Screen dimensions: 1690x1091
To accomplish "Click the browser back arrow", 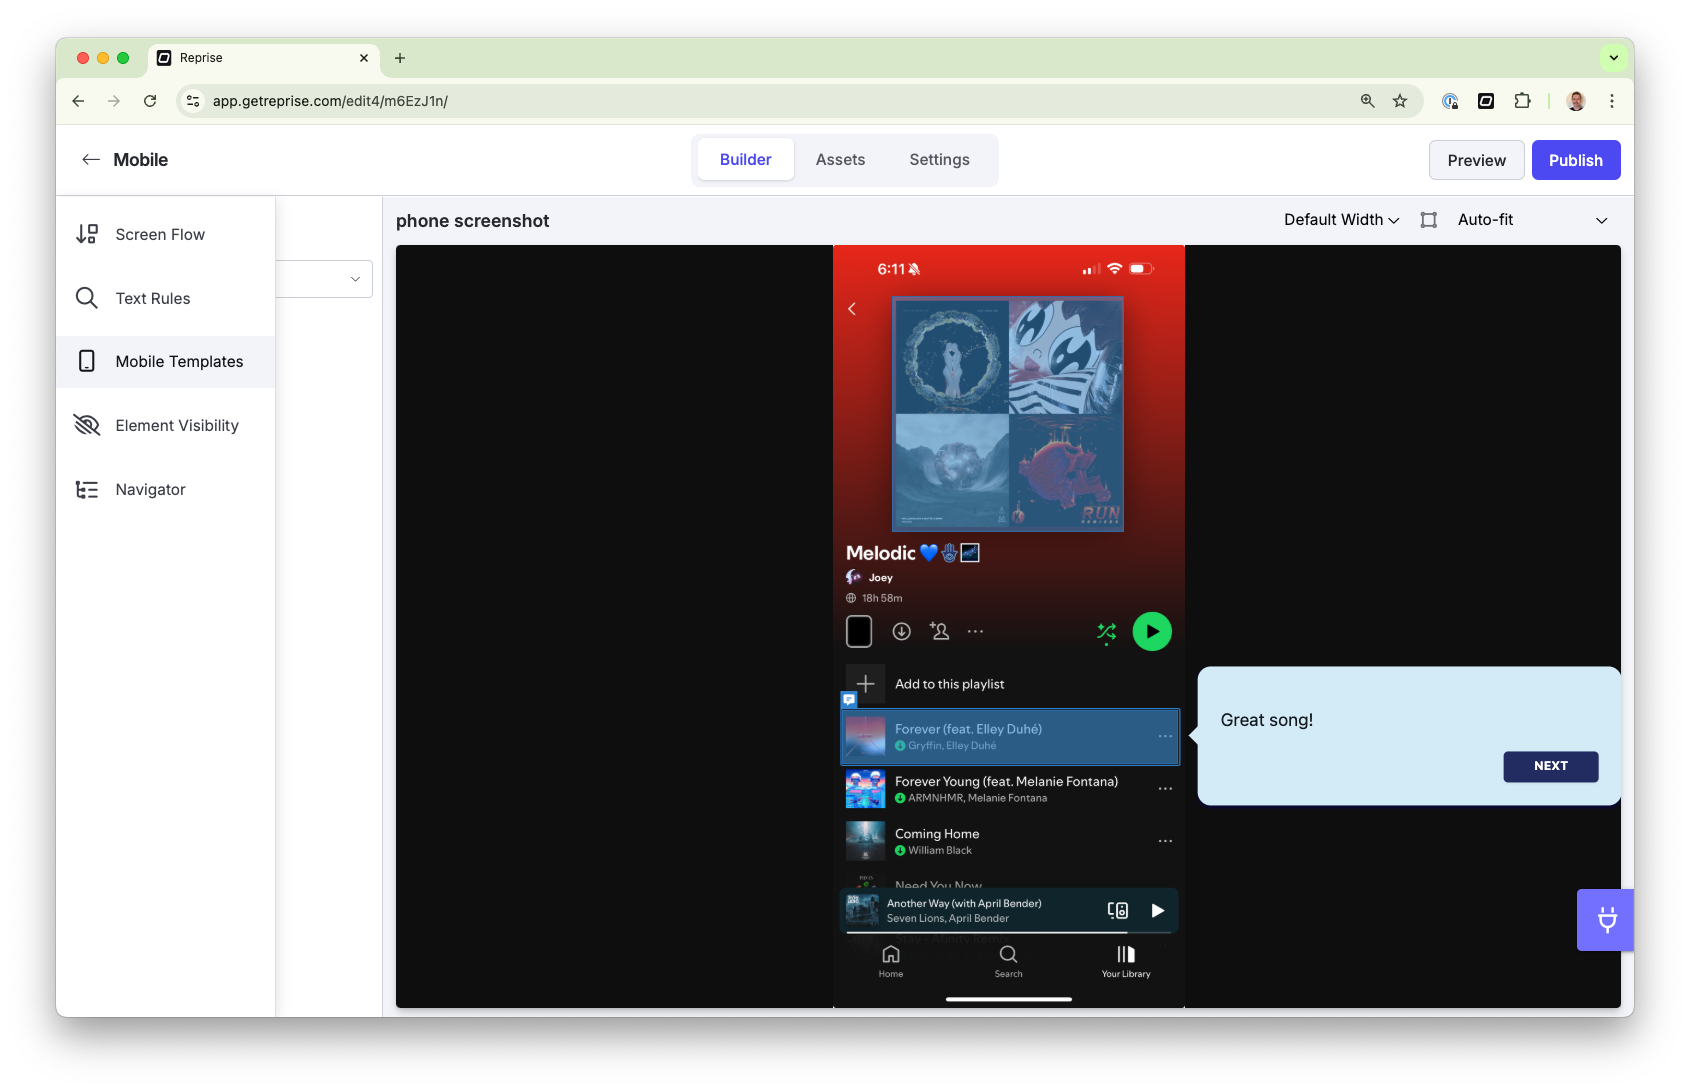I will pos(78,101).
